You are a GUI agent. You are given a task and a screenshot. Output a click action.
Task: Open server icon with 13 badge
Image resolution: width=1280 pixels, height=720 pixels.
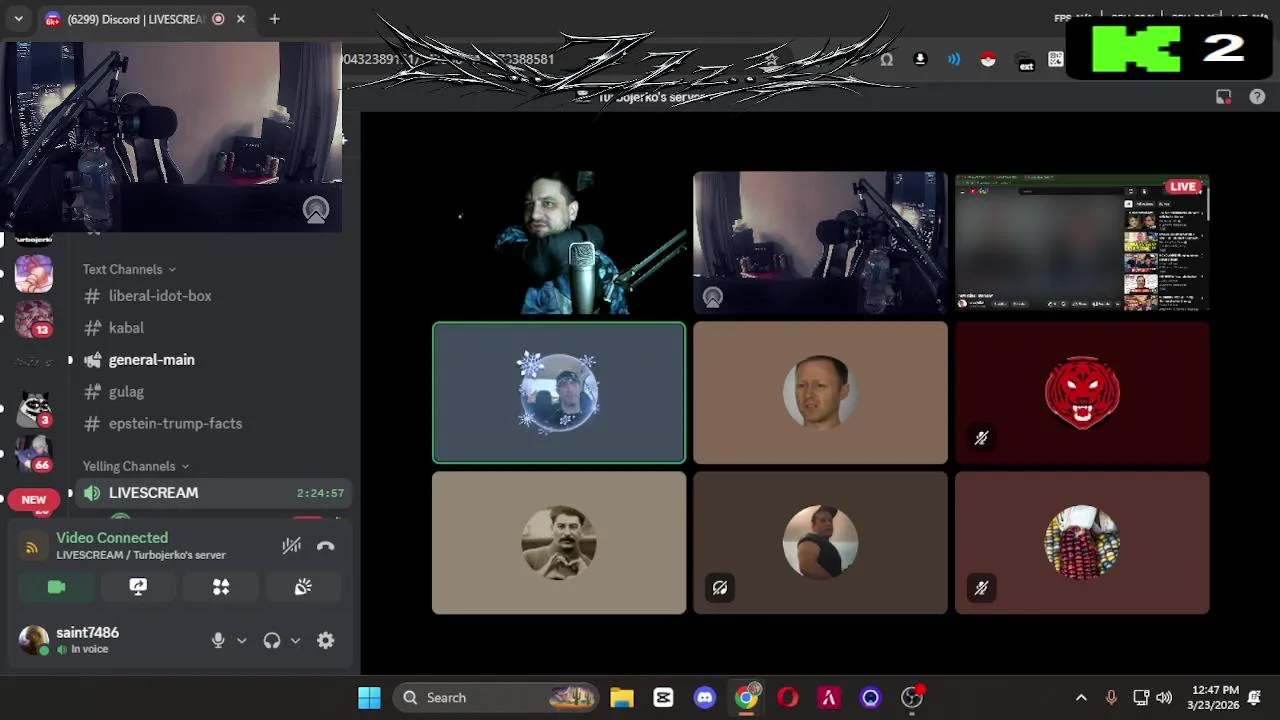coord(33,320)
